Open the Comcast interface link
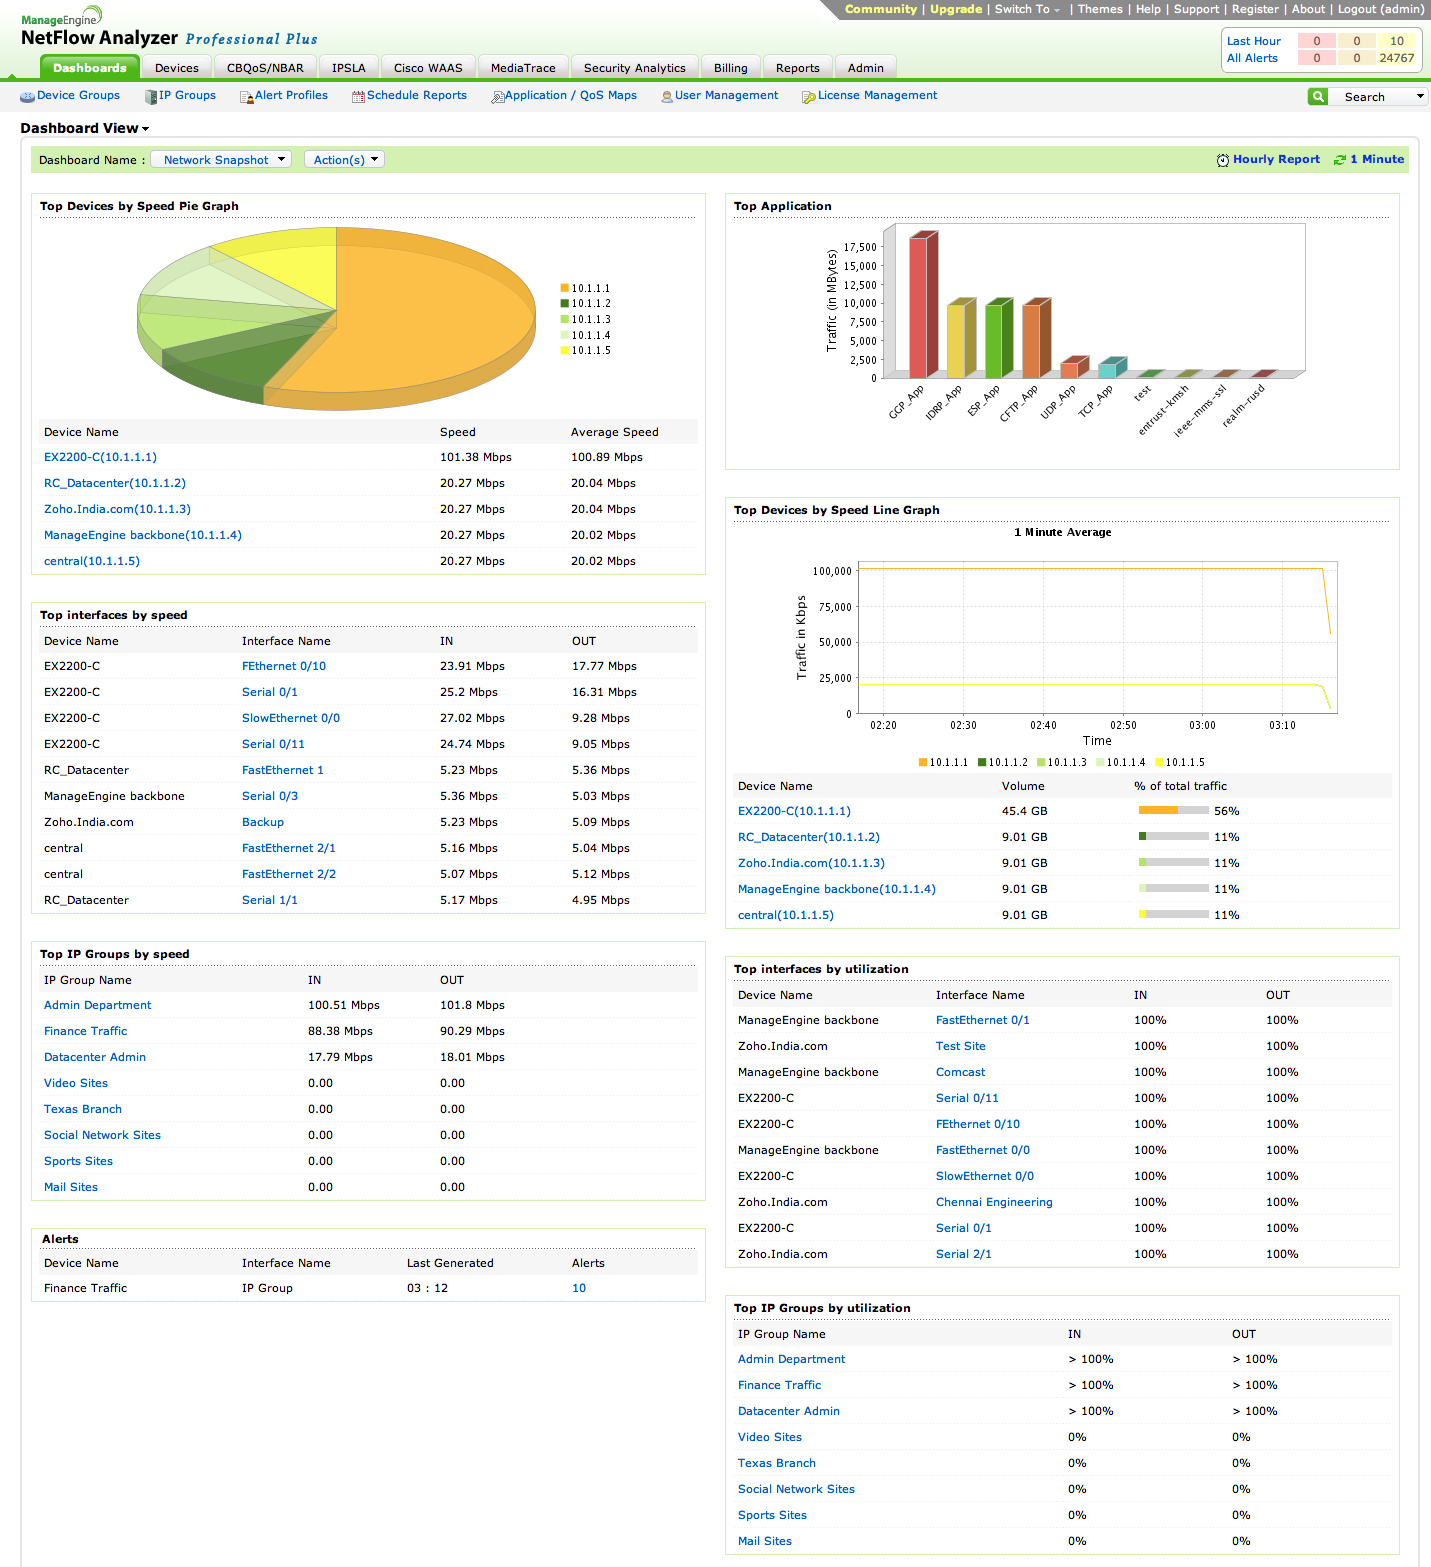The width and height of the screenshot is (1431, 1567). [x=961, y=1072]
